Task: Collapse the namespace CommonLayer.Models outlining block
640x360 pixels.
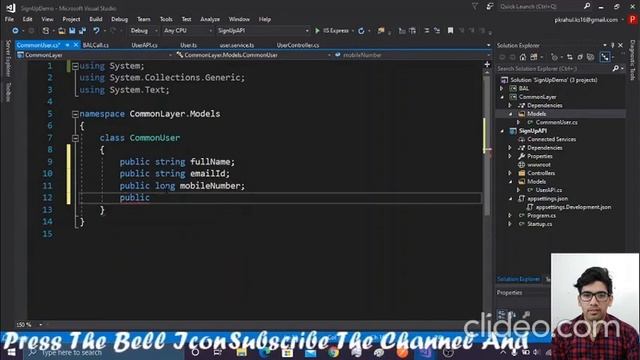Action: [75, 114]
